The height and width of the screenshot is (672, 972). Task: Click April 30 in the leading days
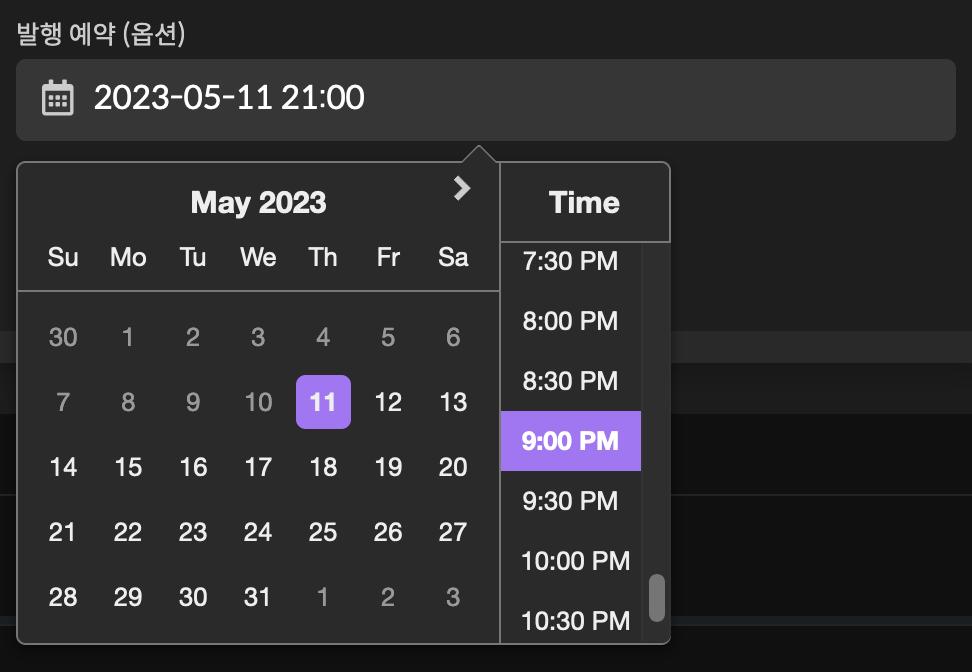coord(63,337)
